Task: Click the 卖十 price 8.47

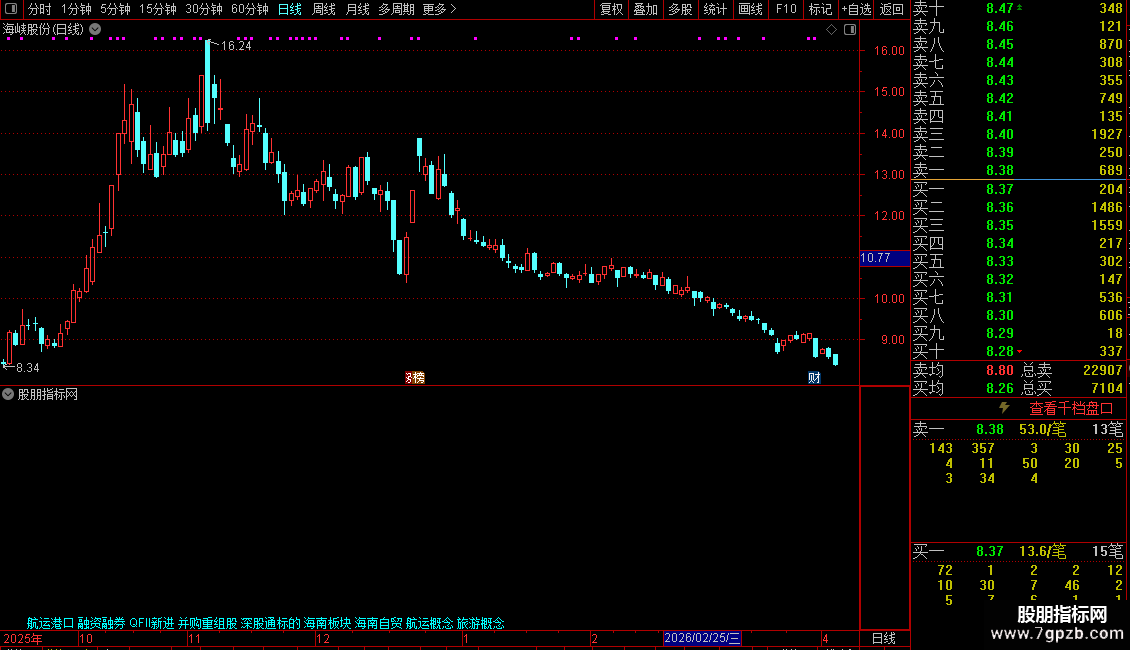Action: pyautogui.click(x=1000, y=9)
